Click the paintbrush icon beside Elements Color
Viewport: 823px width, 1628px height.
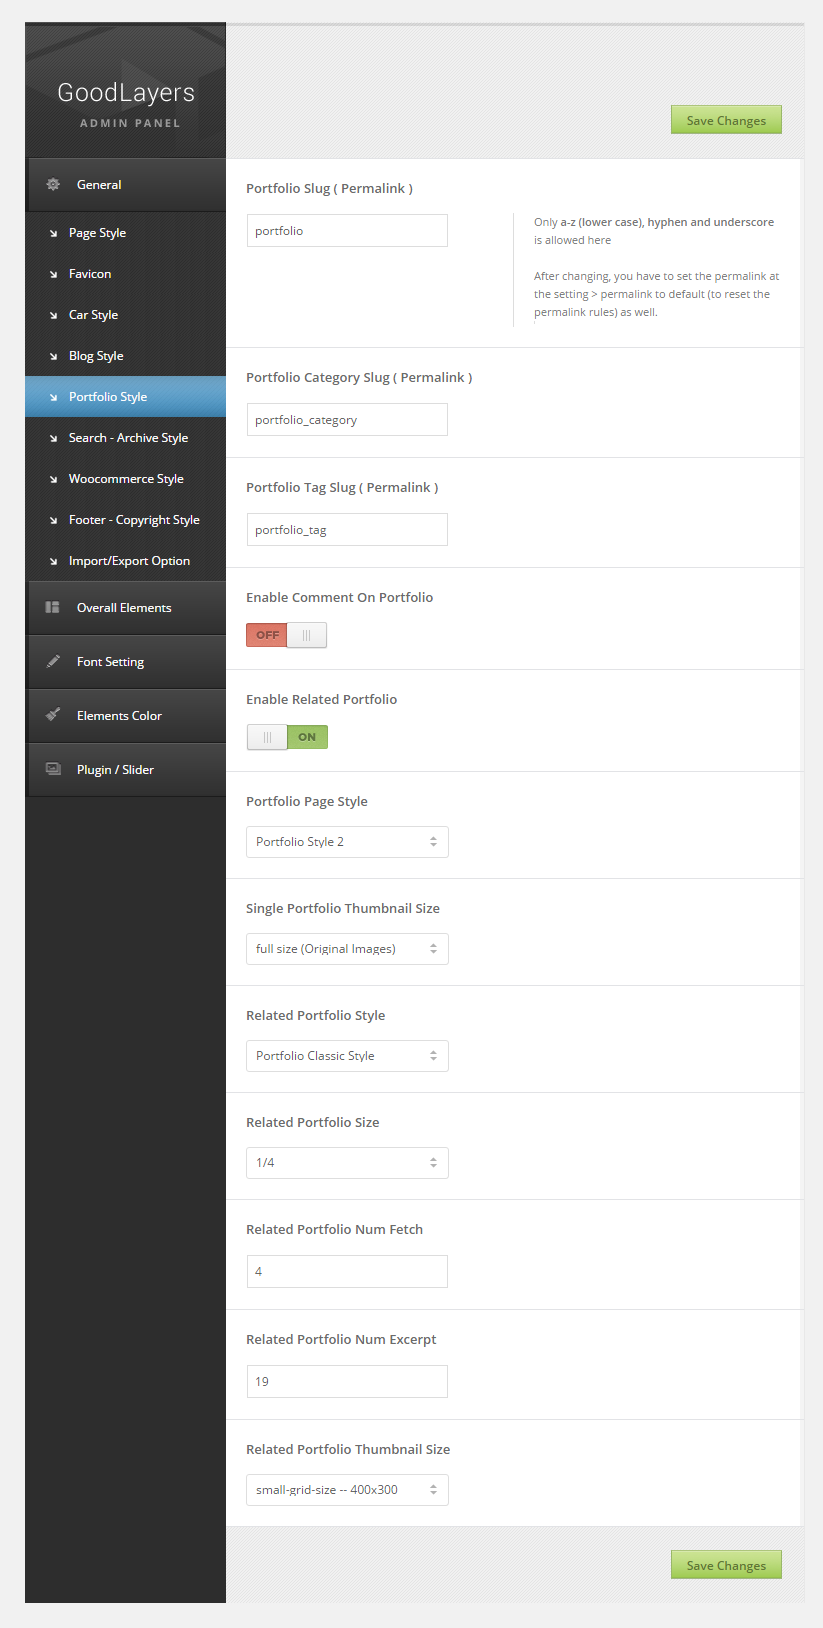pos(53,715)
